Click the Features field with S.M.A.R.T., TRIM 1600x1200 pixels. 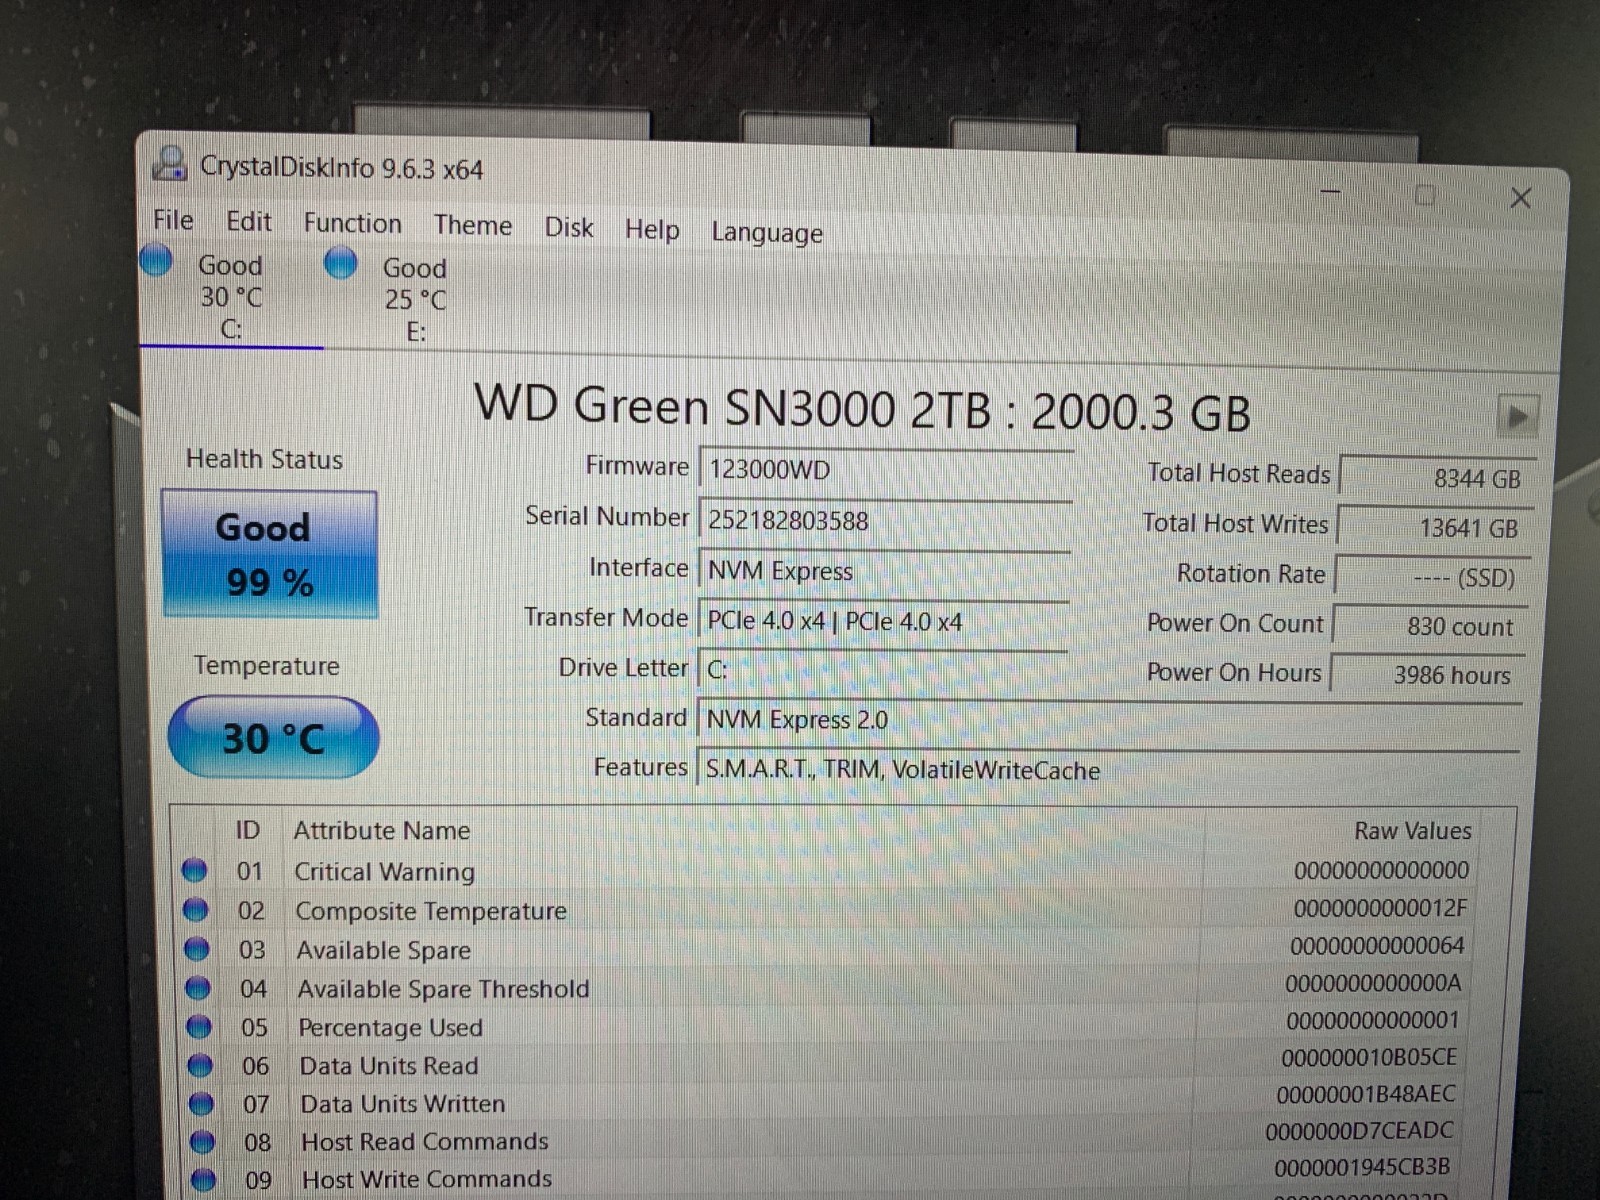1108,769
